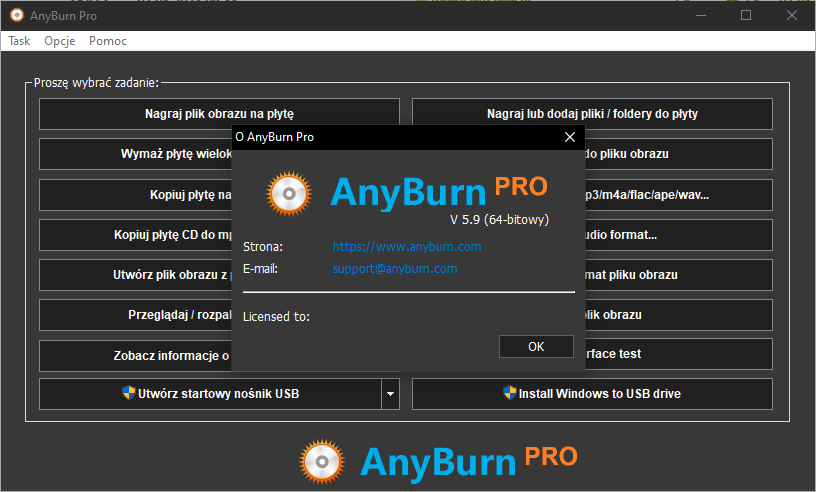Click Nagraj lub dodaj pliki / foldery button
Image resolution: width=816 pixels, height=492 pixels.
[x=592, y=113]
